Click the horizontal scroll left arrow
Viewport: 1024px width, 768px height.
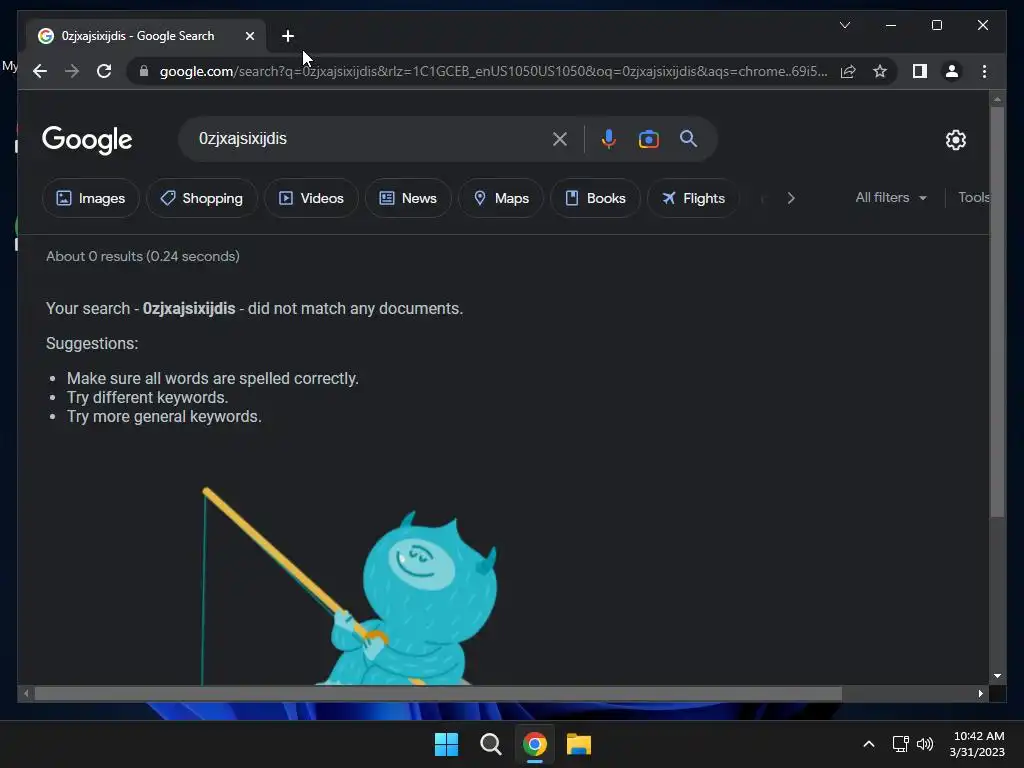coord(26,694)
